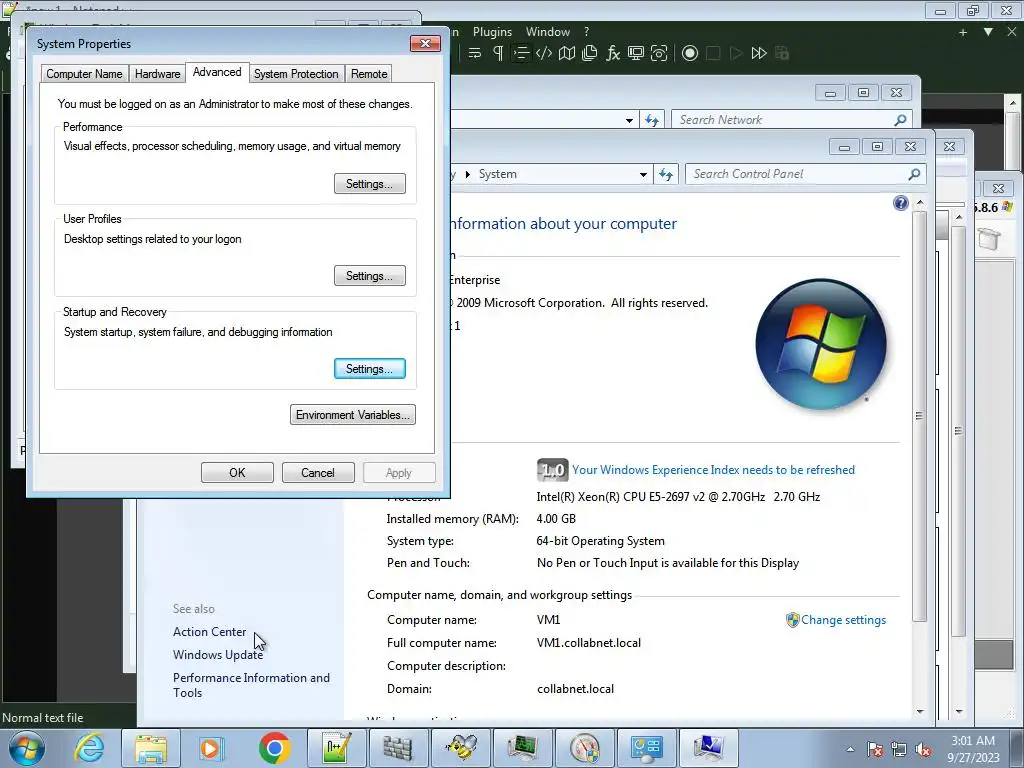Open the question mark help menu
The width and height of the screenshot is (1024, 768).
[x=586, y=32]
